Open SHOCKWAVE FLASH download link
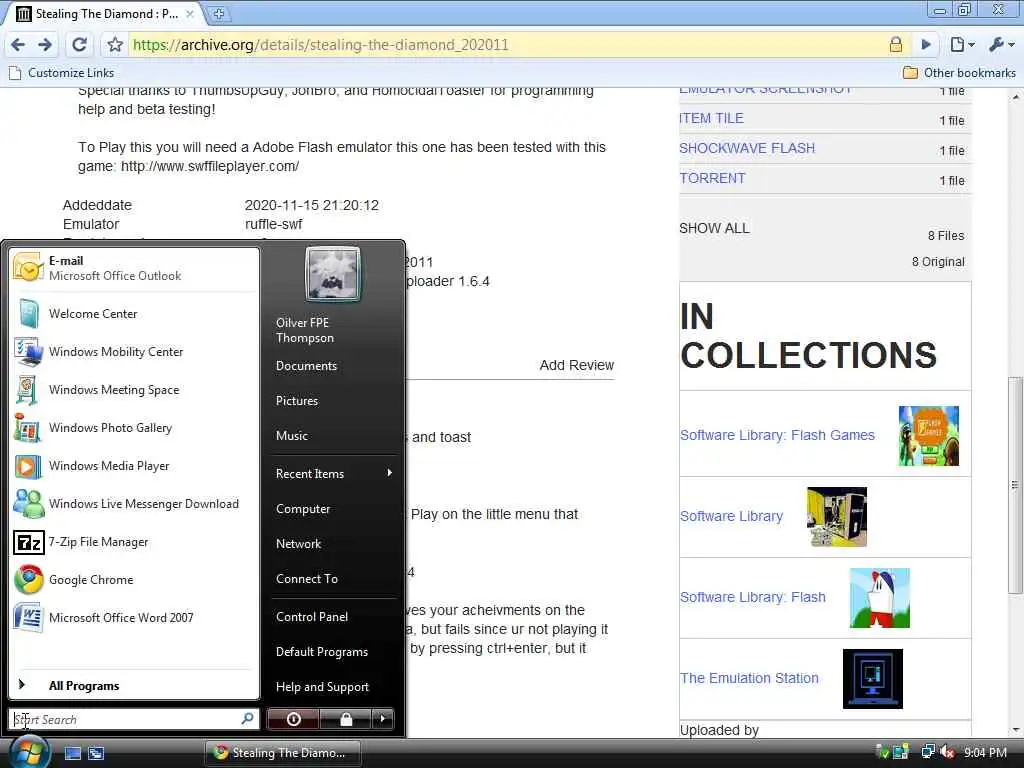The image size is (1024, 768). (747, 148)
